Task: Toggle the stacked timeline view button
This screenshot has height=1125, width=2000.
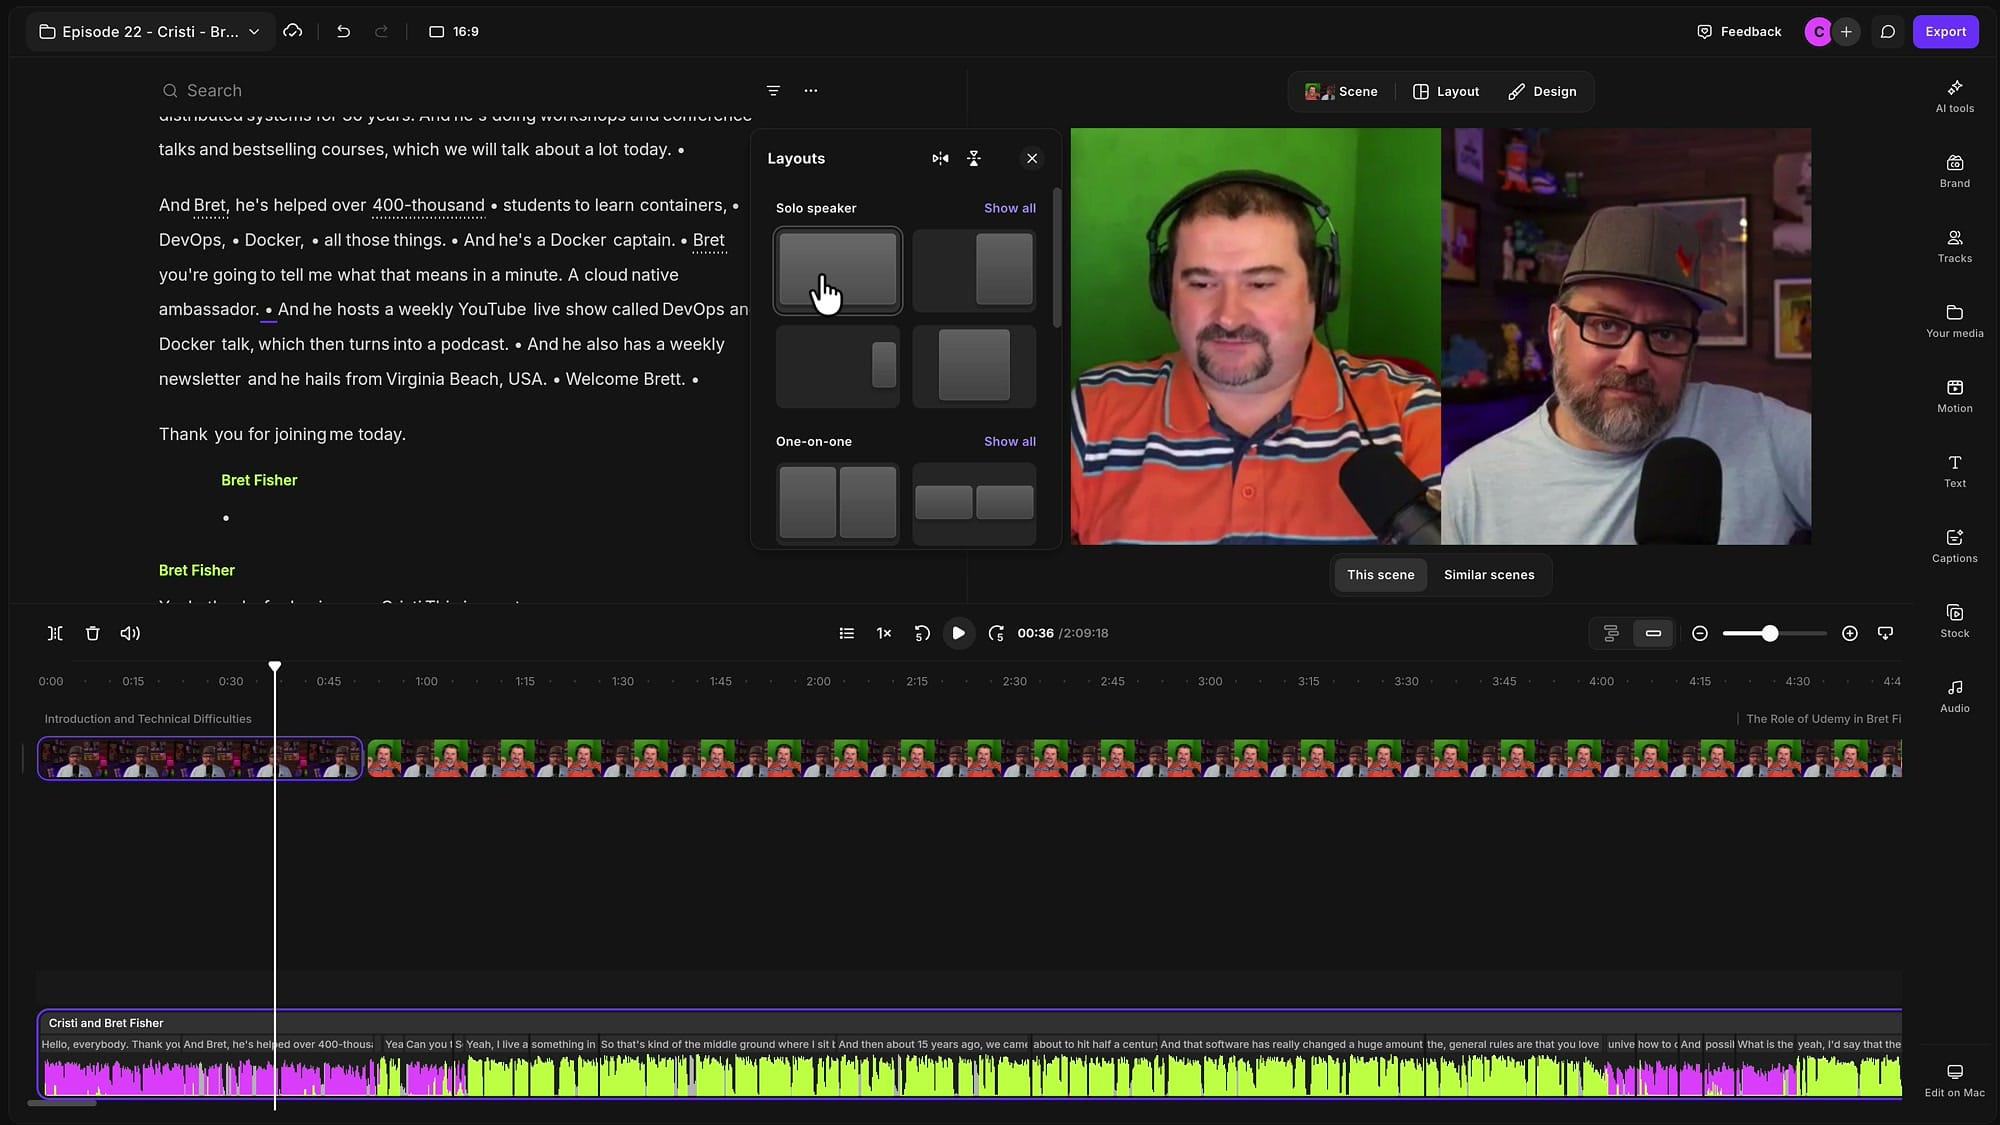Action: click(x=1611, y=633)
